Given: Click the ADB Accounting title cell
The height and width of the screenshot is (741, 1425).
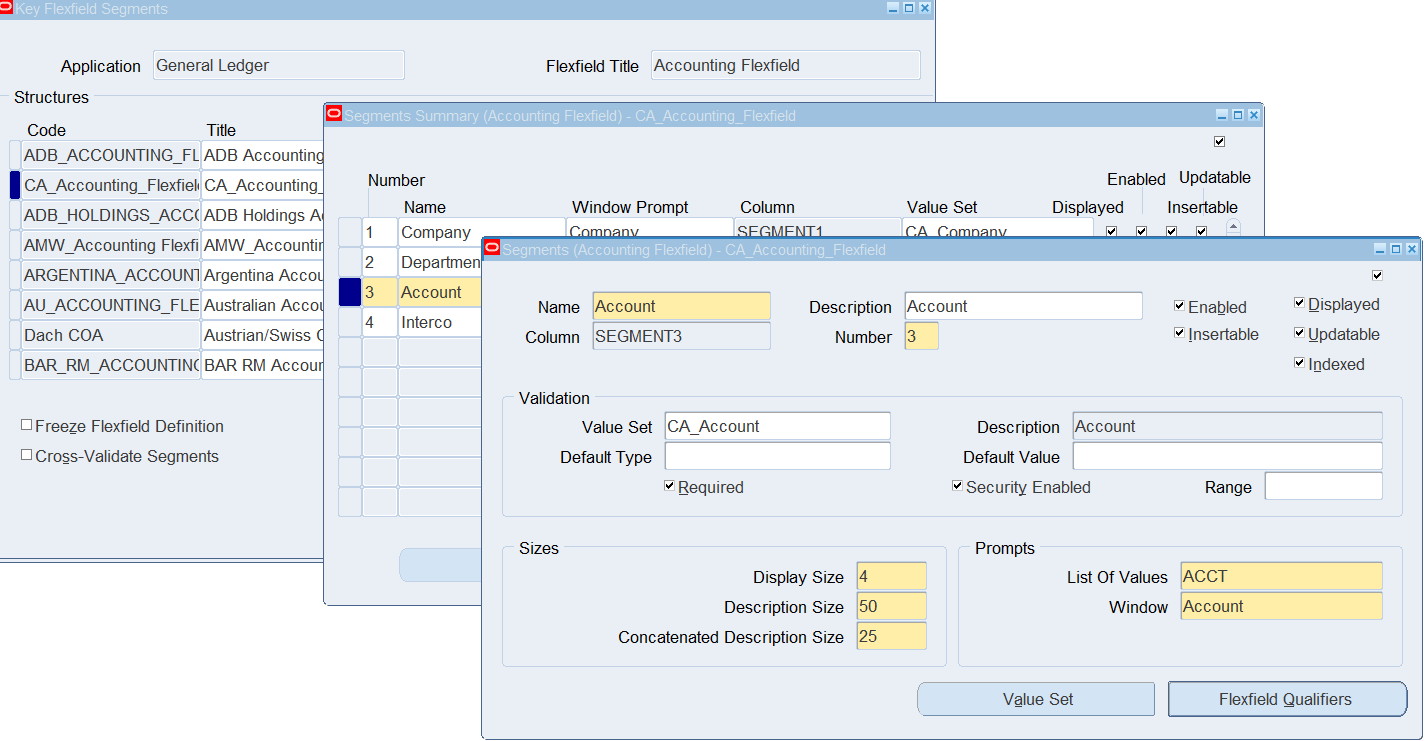Looking at the screenshot, I should click(263, 155).
